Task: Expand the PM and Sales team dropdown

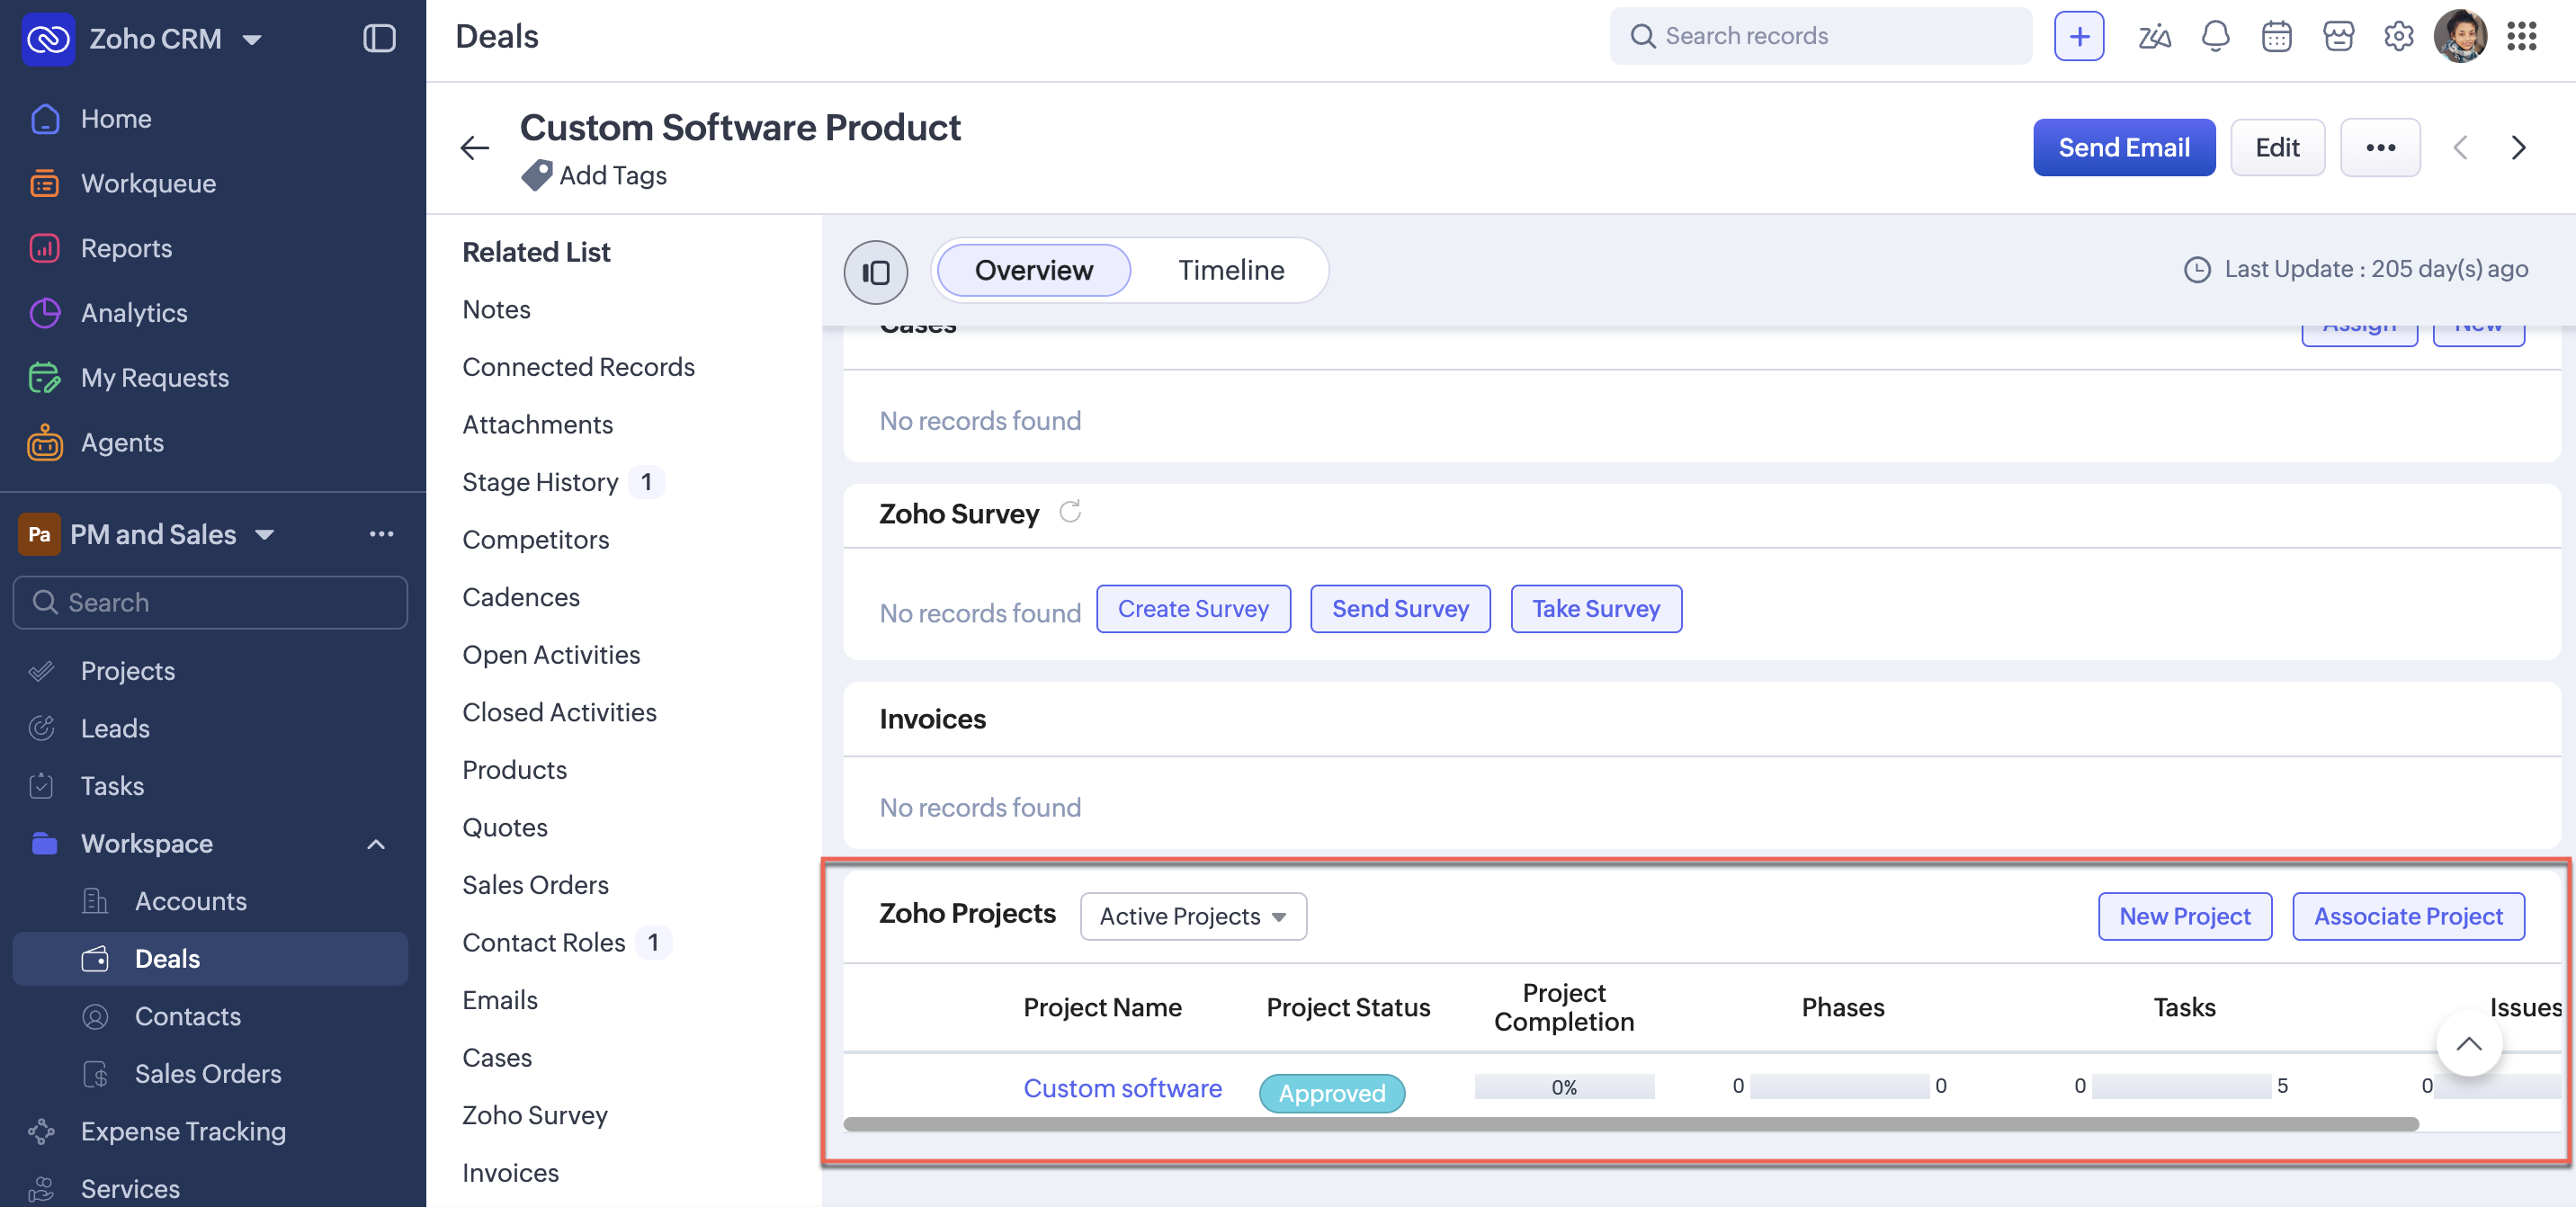Action: (264, 535)
